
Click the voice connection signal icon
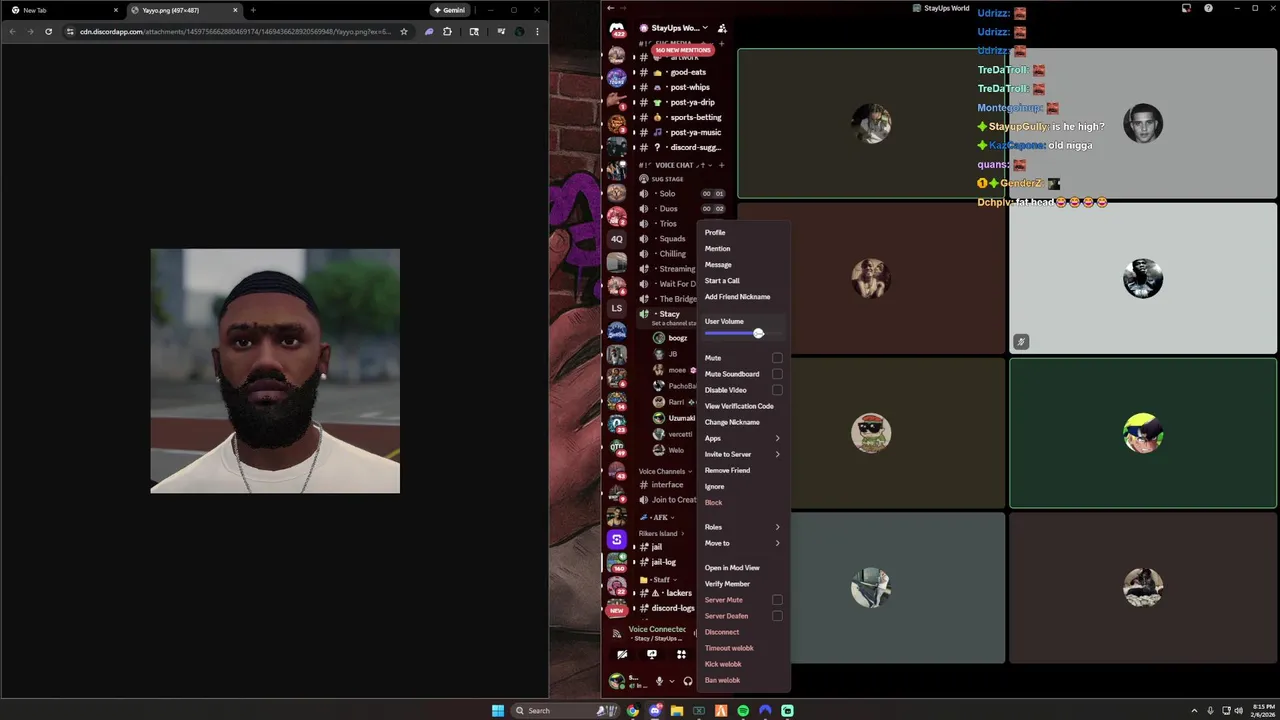[617, 633]
